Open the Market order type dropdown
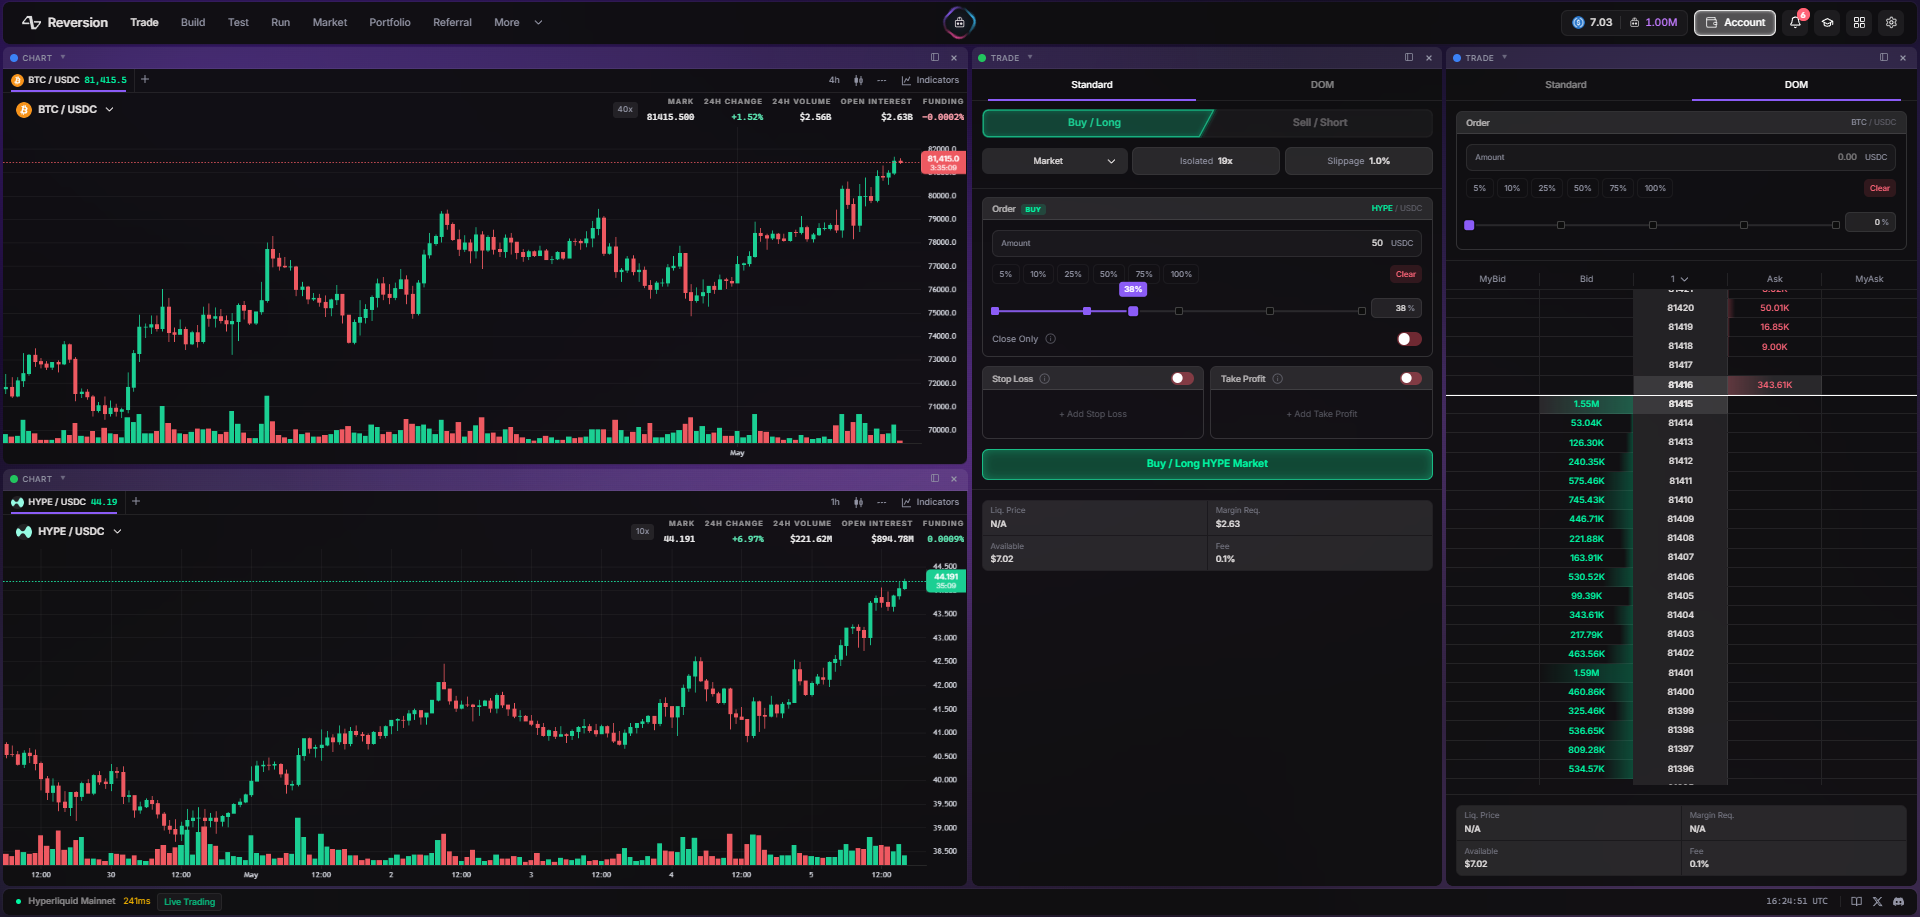 pos(1055,161)
